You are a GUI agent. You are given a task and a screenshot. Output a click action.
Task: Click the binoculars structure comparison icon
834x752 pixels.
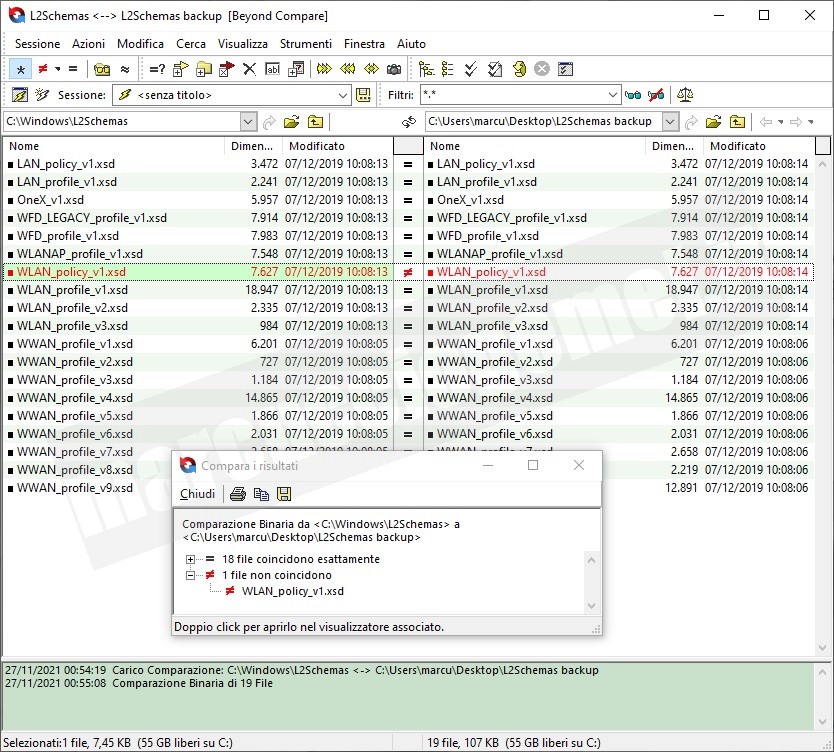pos(102,69)
